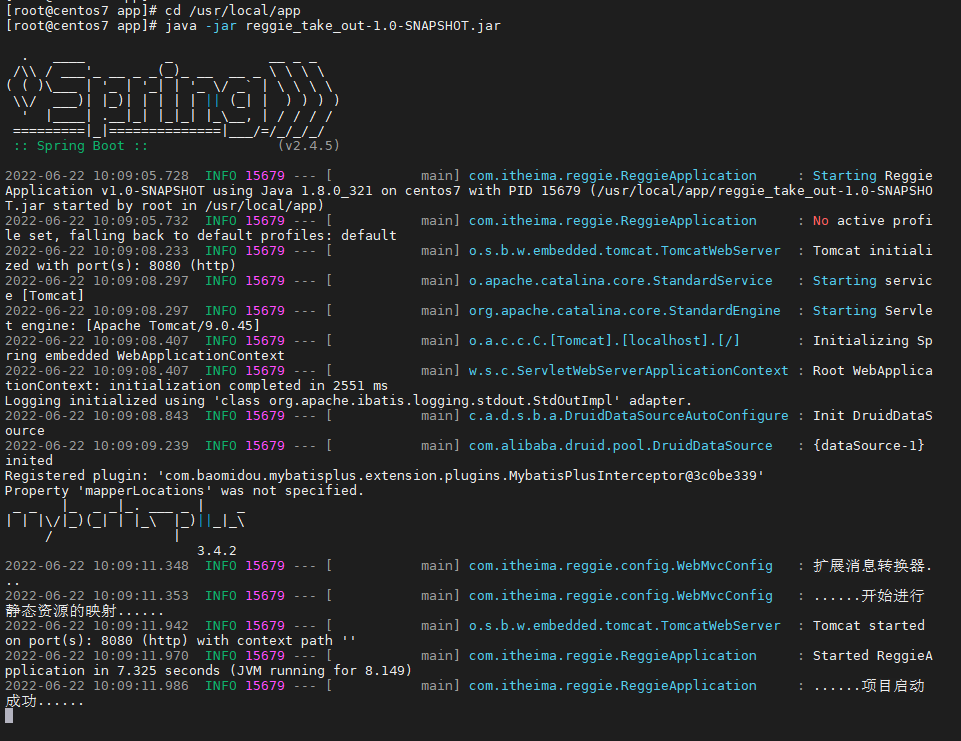The height and width of the screenshot is (741, 961).
Task: Click the "{dataSource-1}" message text
Action: click(868, 445)
